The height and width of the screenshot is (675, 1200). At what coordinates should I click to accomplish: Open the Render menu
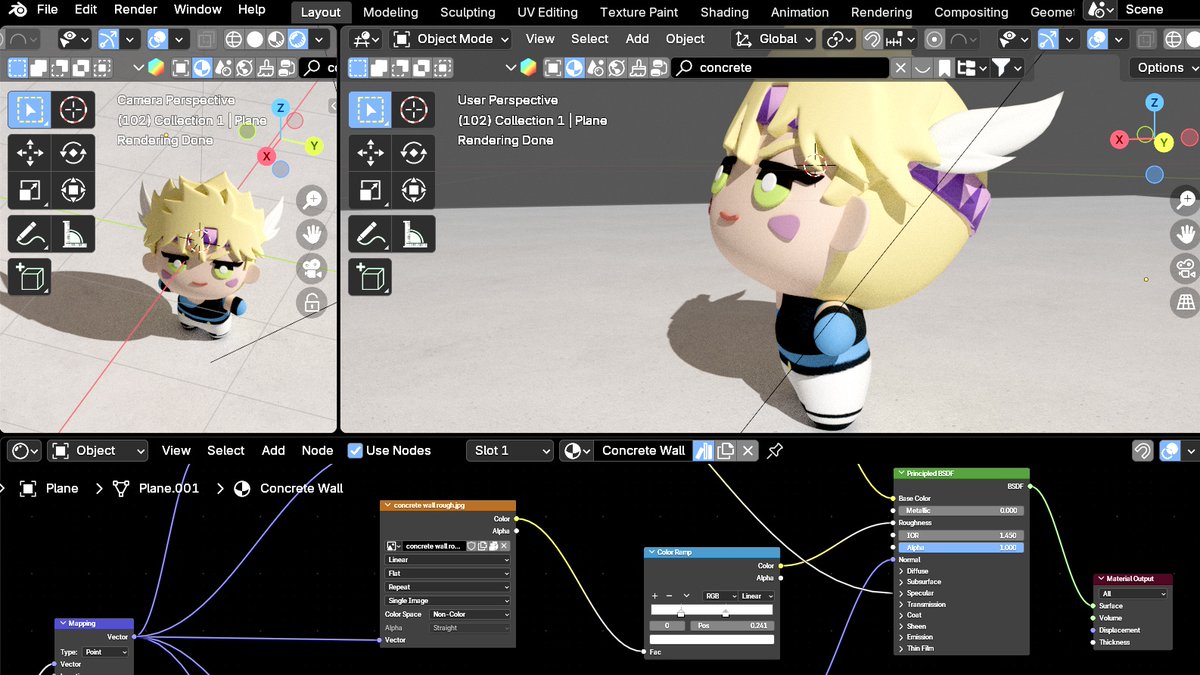[x=135, y=10]
